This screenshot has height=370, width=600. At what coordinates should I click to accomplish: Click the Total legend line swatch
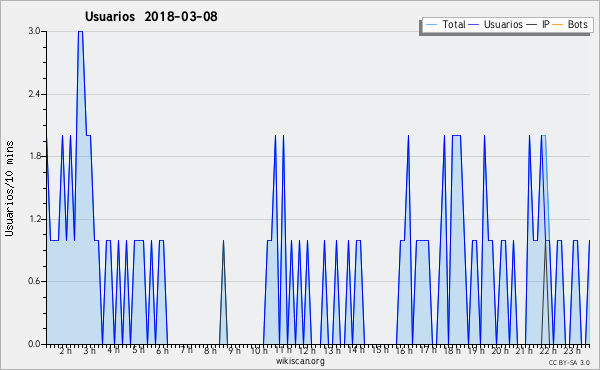(x=431, y=25)
